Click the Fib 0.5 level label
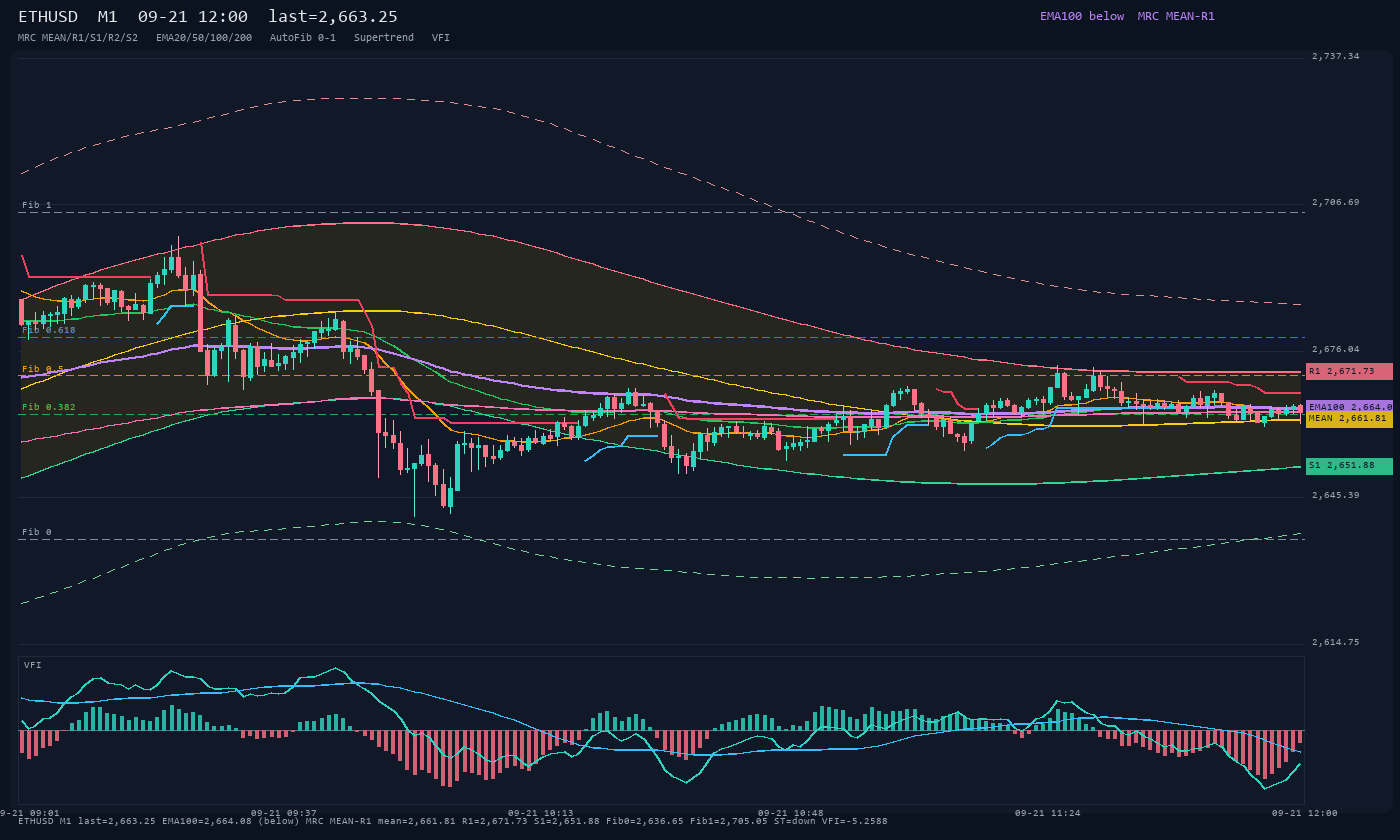 [43, 369]
